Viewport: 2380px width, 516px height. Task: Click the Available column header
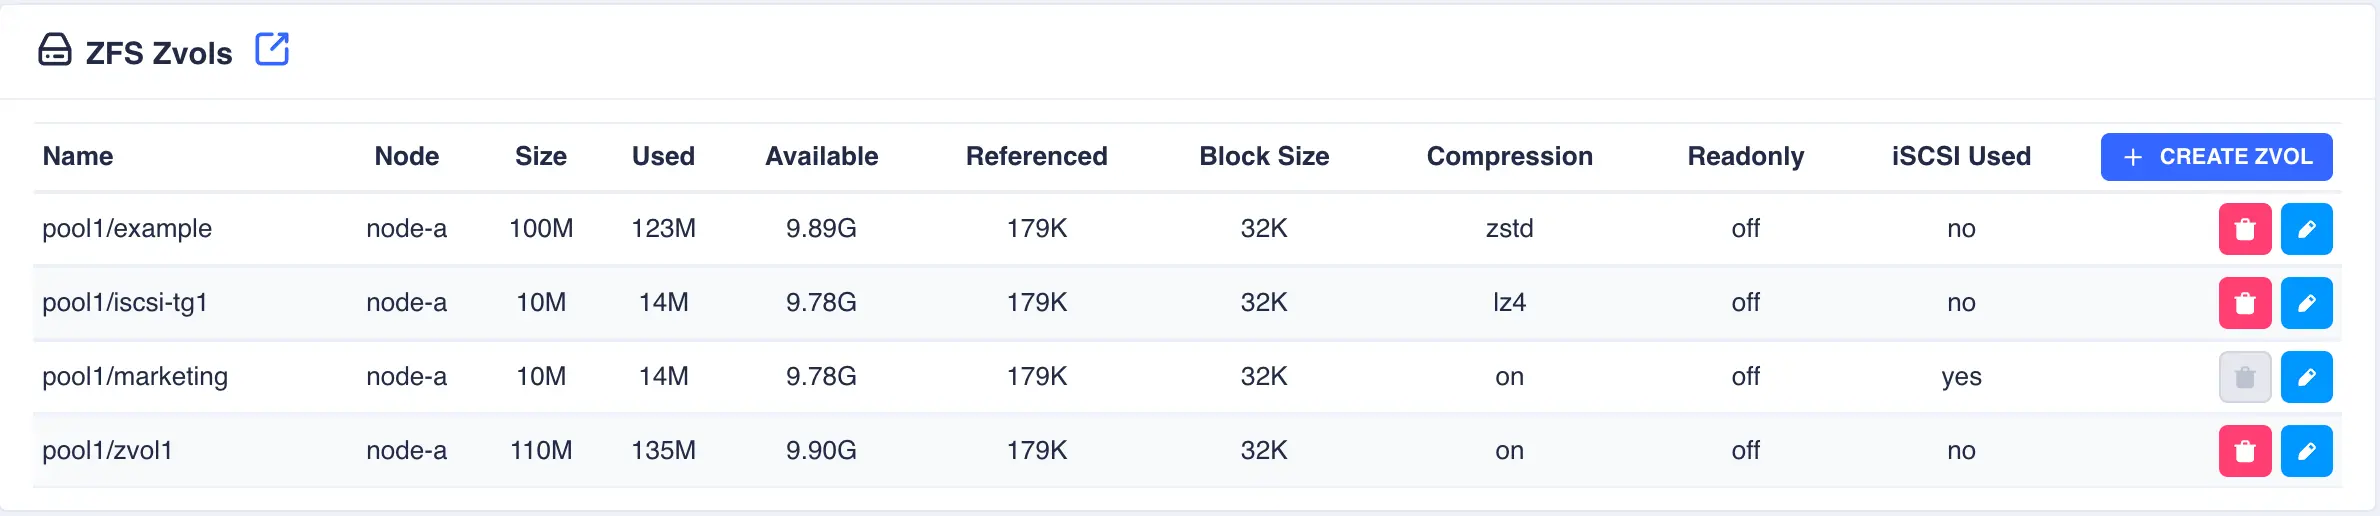tap(821, 156)
